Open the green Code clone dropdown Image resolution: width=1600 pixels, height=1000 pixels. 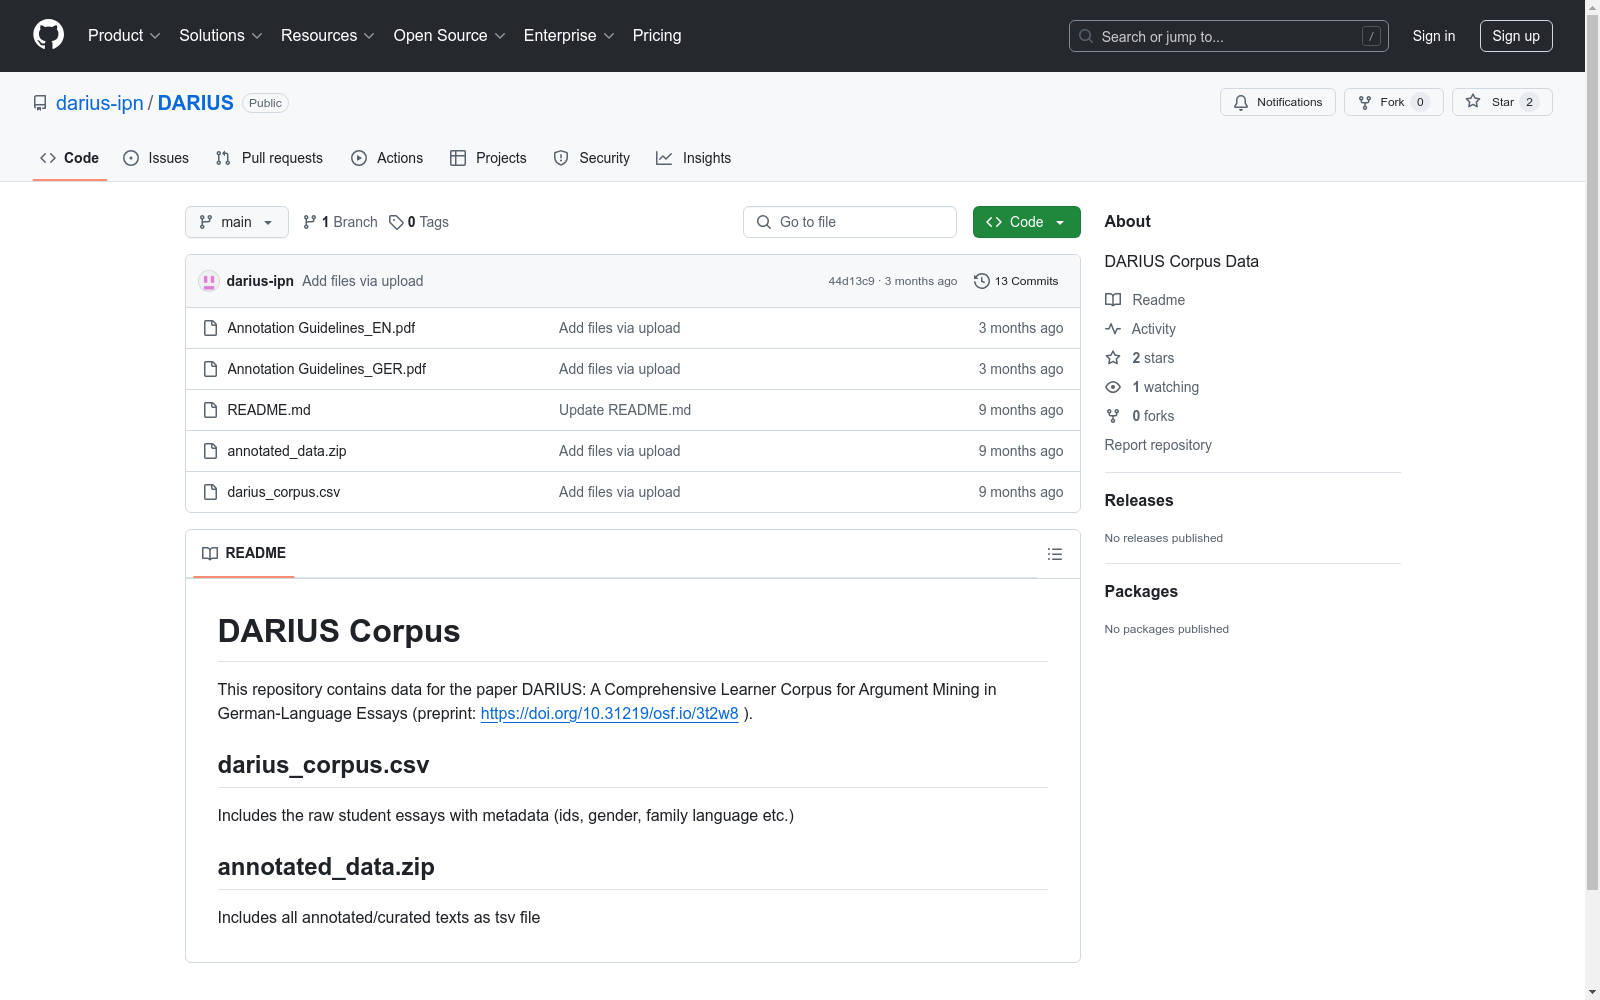coord(1026,222)
